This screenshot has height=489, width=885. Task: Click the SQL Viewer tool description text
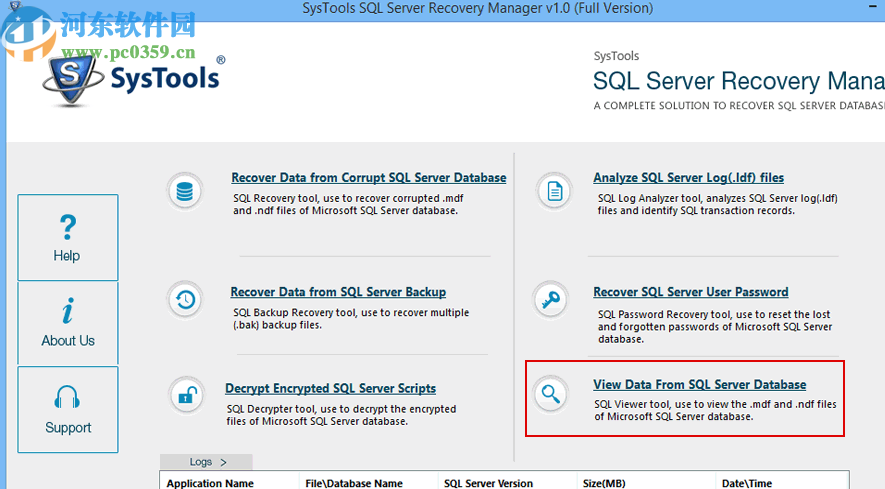pos(715,411)
